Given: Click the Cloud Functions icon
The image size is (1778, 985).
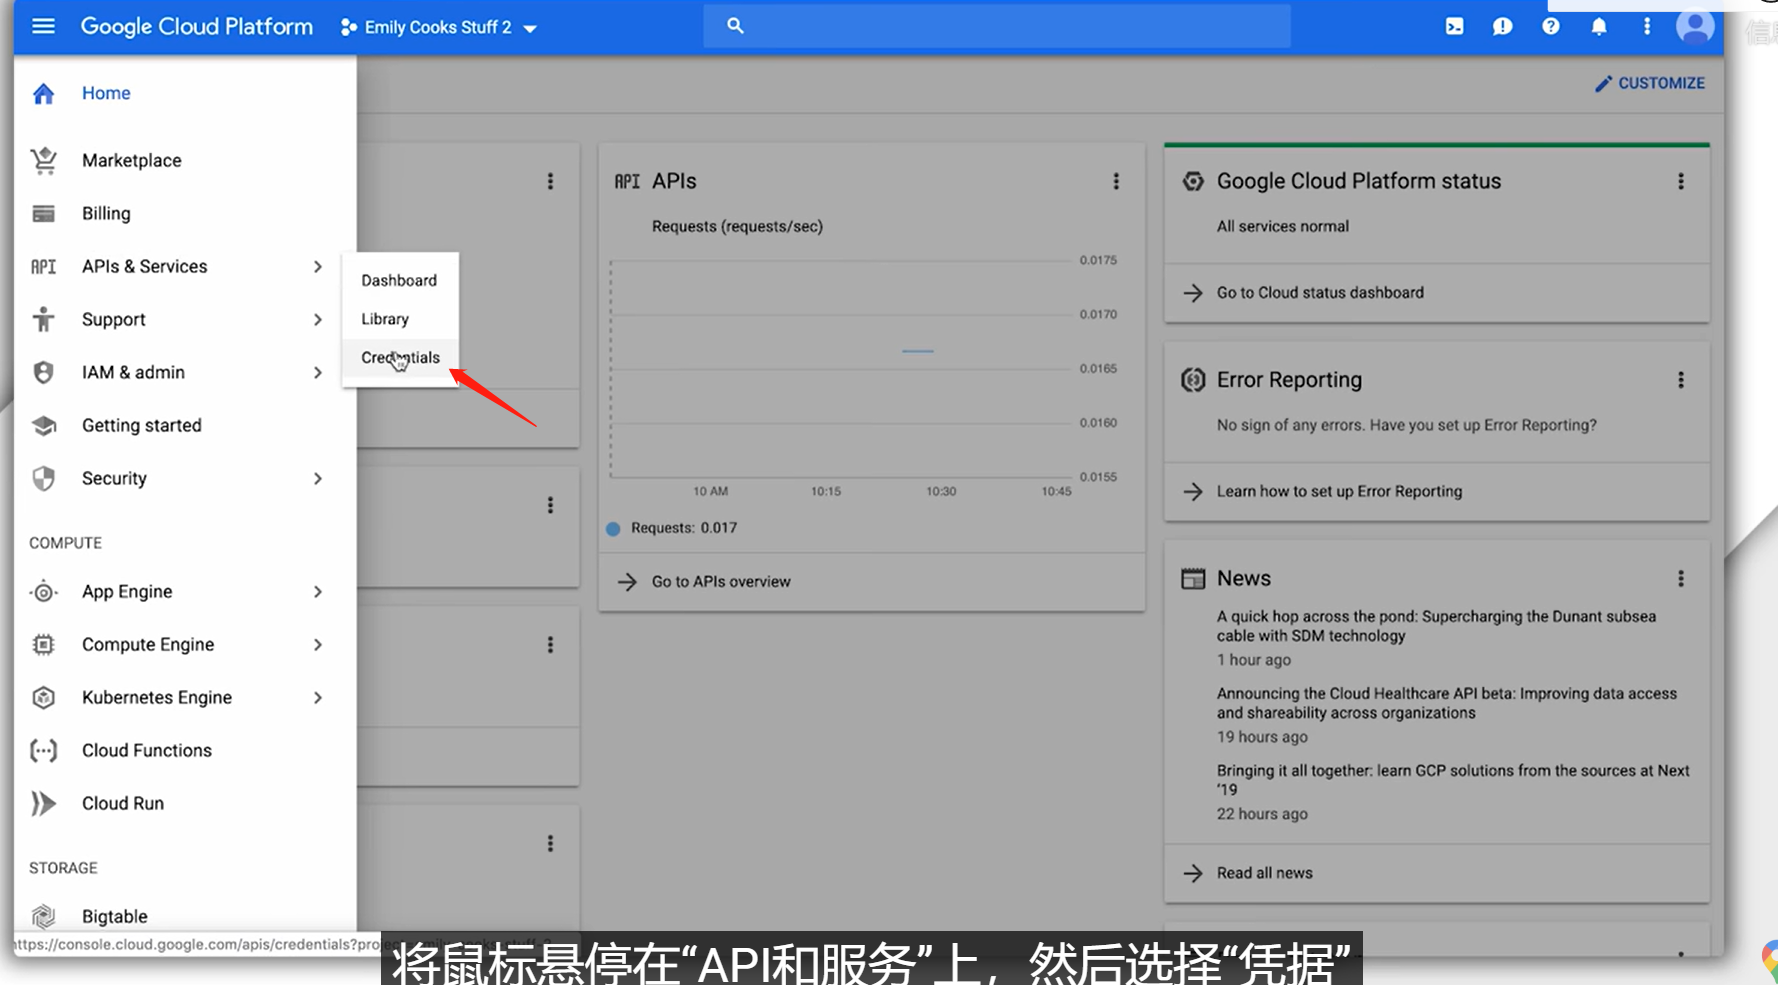Looking at the screenshot, I should tap(43, 750).
